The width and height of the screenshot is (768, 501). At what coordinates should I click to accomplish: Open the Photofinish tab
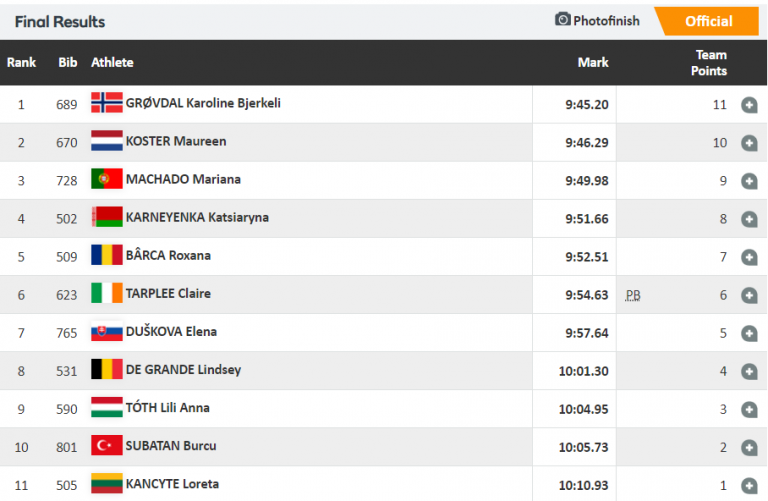click(x=605, y=20)
